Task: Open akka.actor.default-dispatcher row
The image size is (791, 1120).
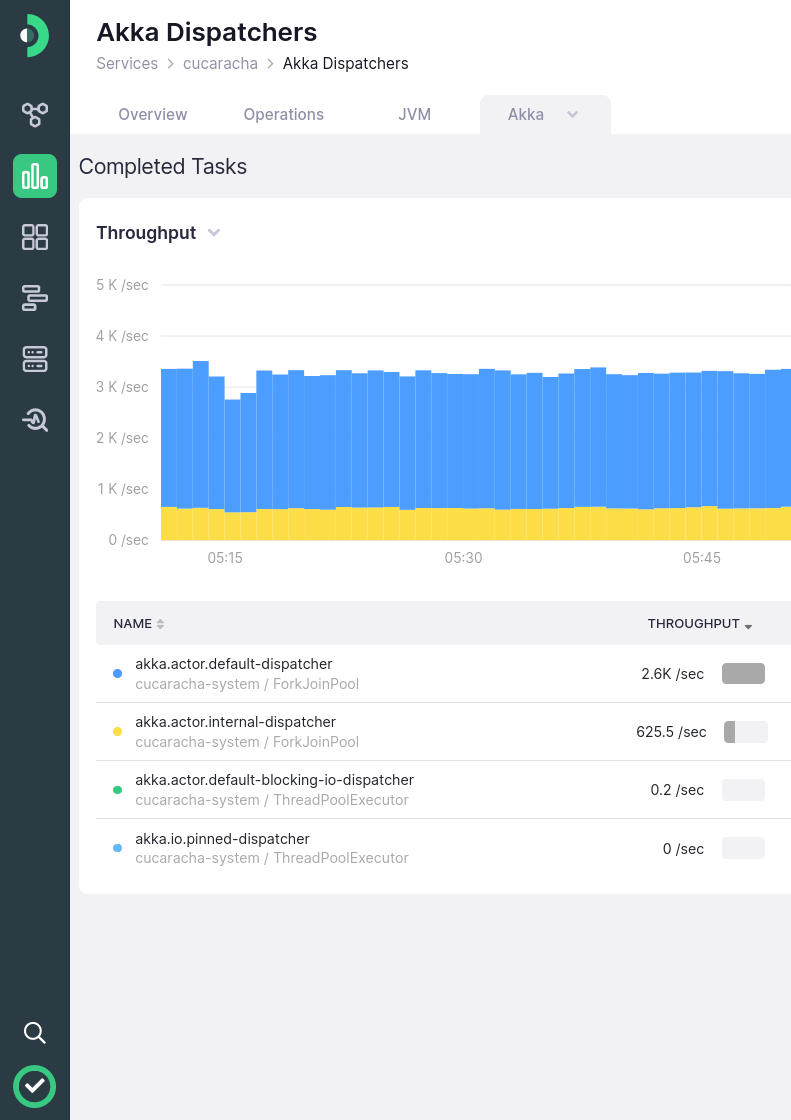Action: pyautogui.click(x=443, y=674)
